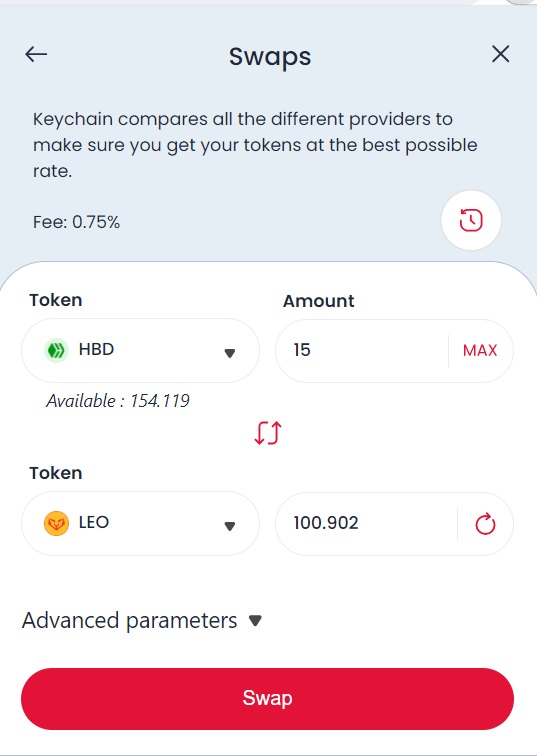The image size is (537, 756).
Task: Select the HBD token selector box
Action: (x=140, y=351)
